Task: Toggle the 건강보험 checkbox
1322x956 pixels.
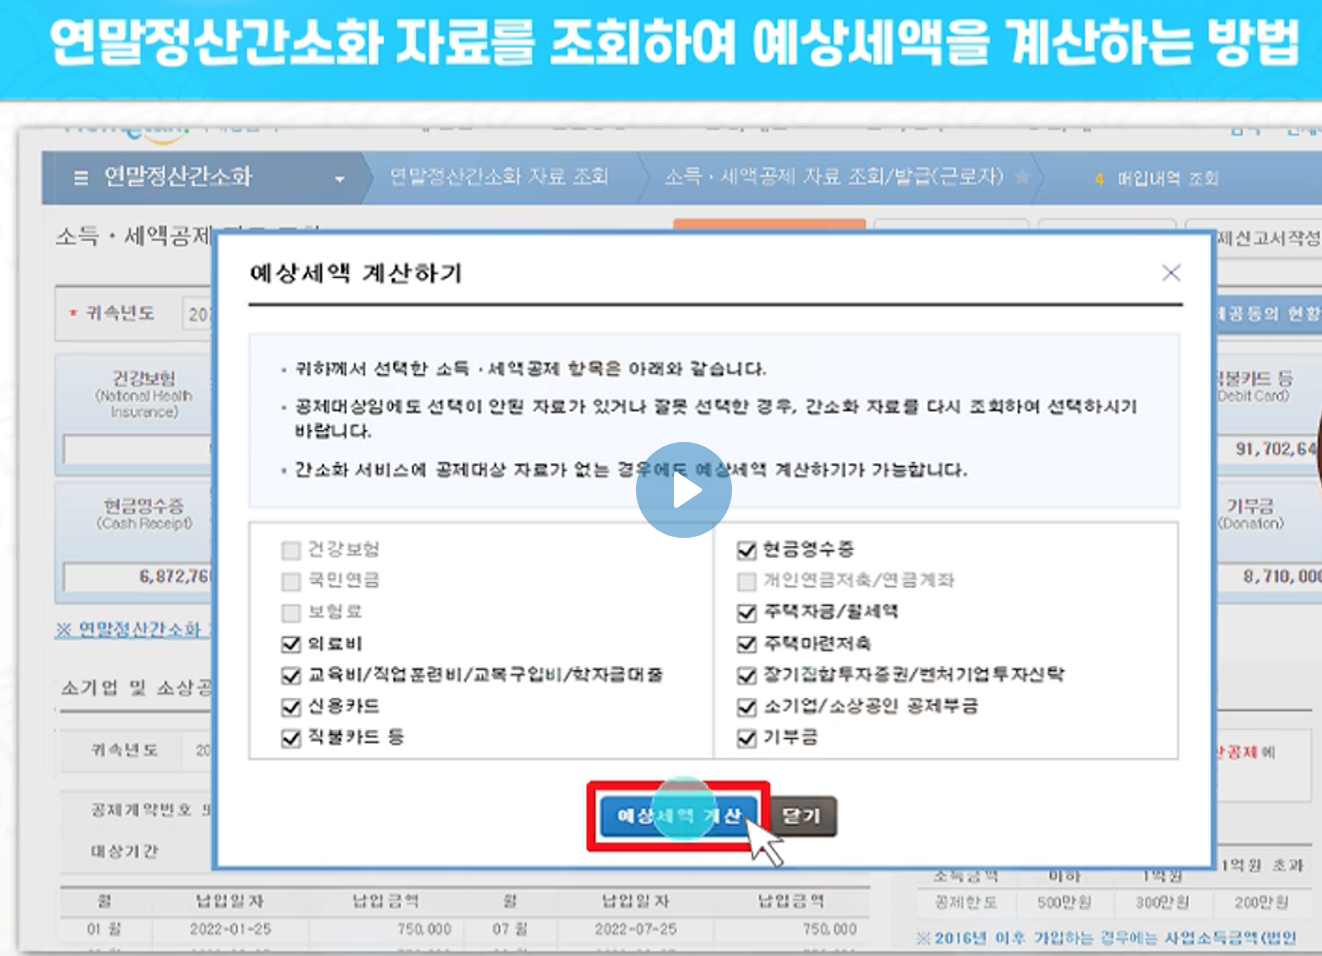Action: [291, 550]
